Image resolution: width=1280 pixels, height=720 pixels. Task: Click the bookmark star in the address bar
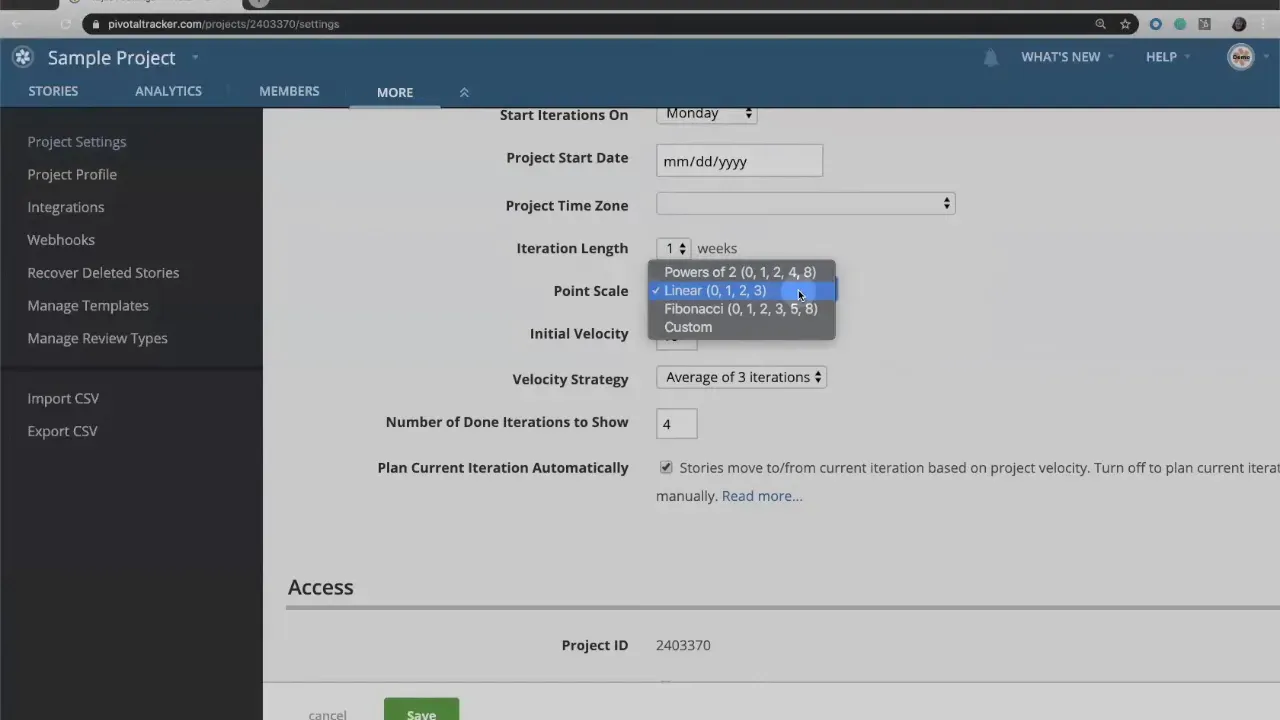pos(1126,24)
